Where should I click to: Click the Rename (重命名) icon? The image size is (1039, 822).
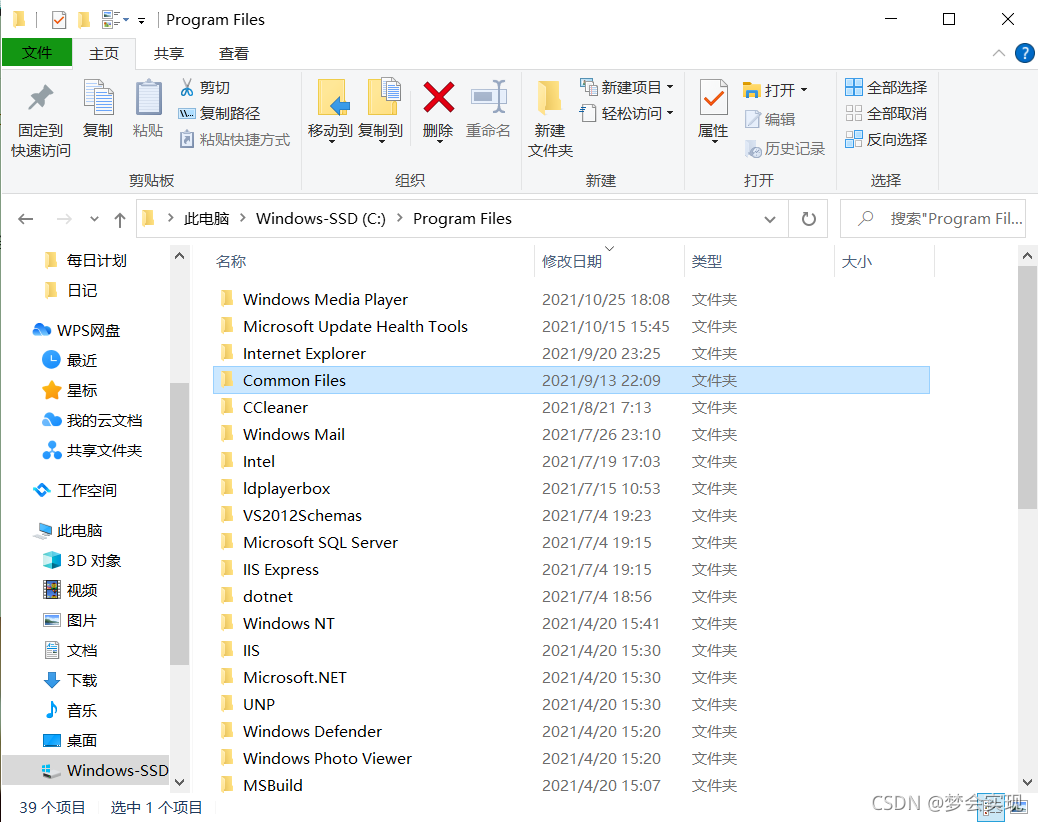(x=488, y=97)
